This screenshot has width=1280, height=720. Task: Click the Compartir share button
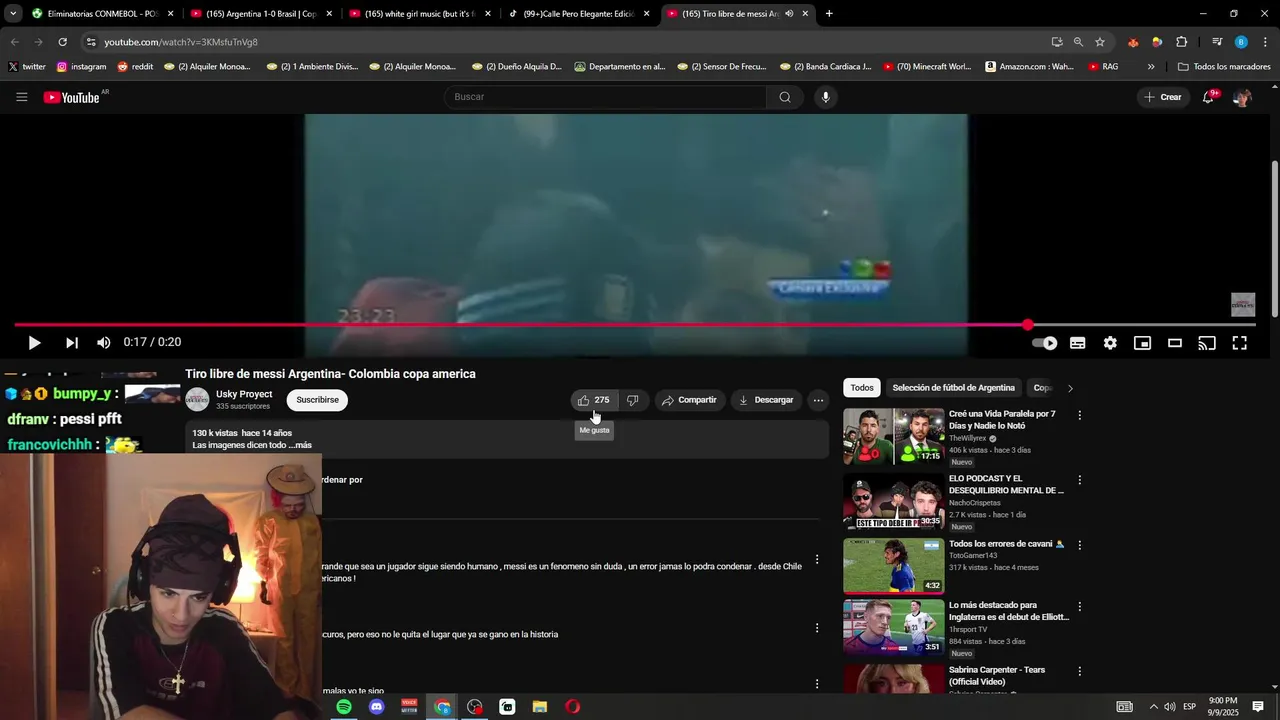690,400
